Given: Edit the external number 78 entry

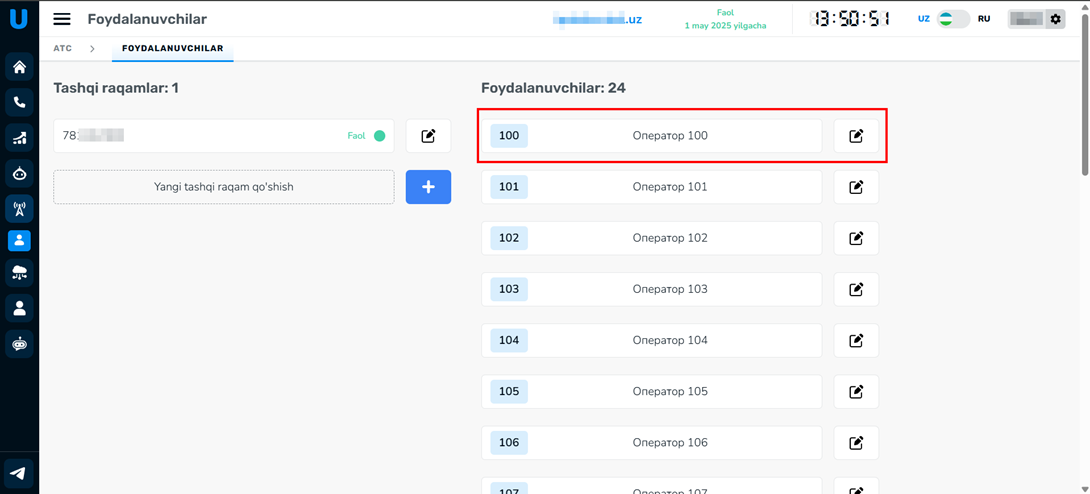Looking at the screenshot, I should [x=428, y=136].
